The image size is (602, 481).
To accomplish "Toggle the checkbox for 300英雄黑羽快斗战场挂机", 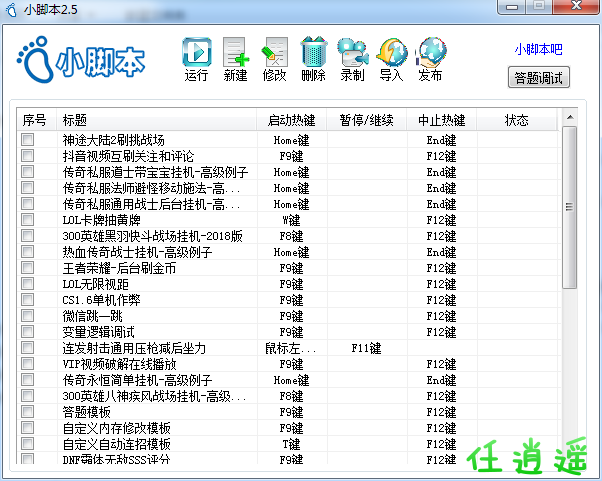I will point(28,236).
